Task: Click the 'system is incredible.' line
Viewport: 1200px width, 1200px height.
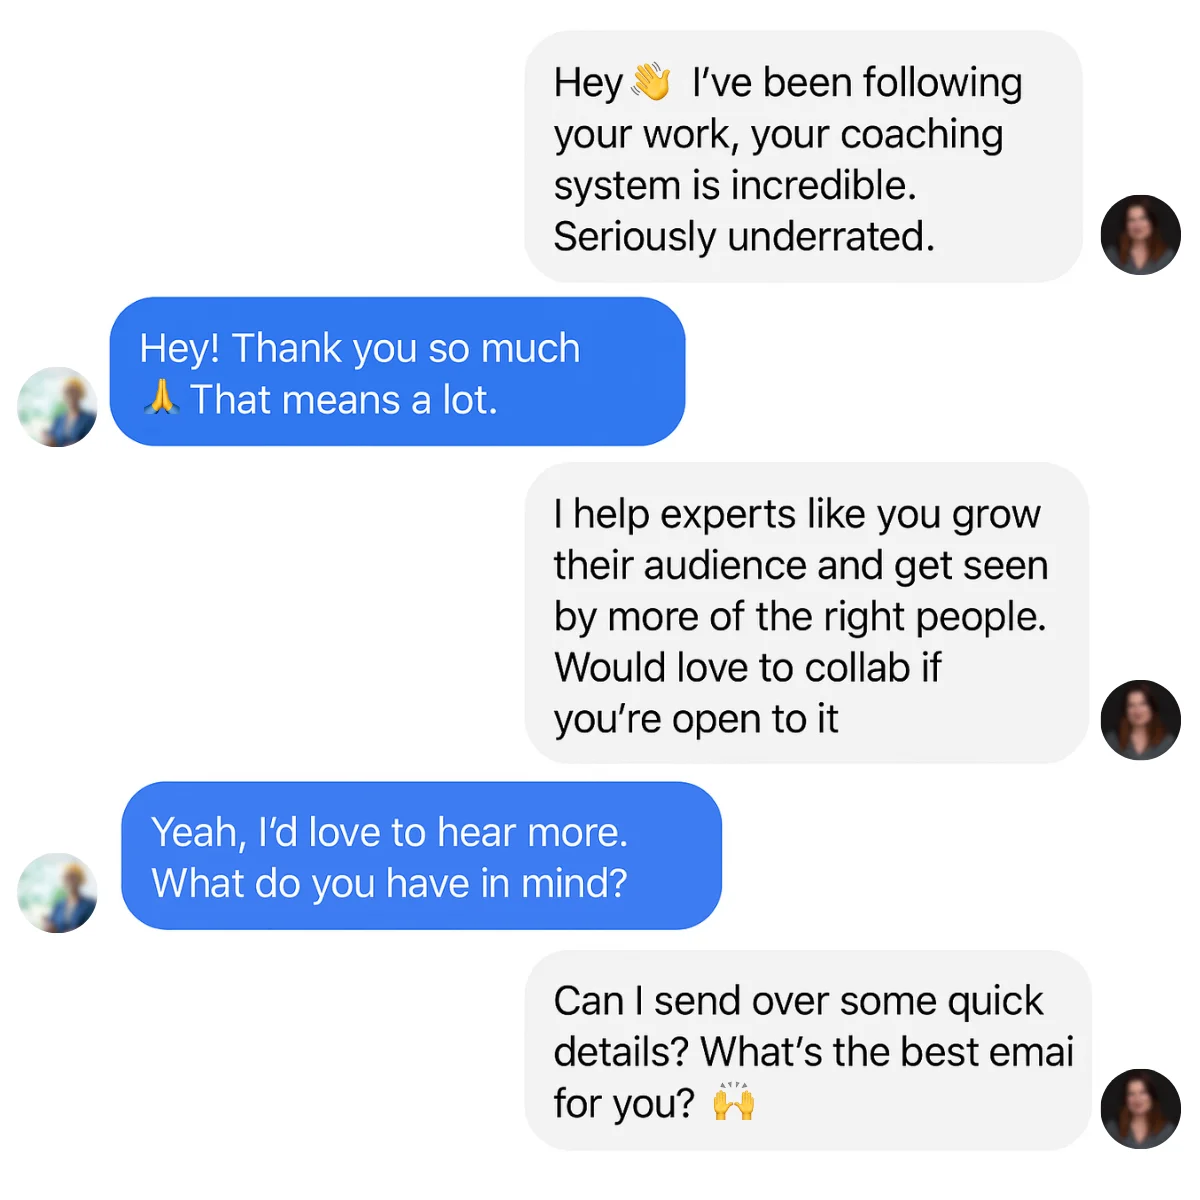Action: point(735,186)
